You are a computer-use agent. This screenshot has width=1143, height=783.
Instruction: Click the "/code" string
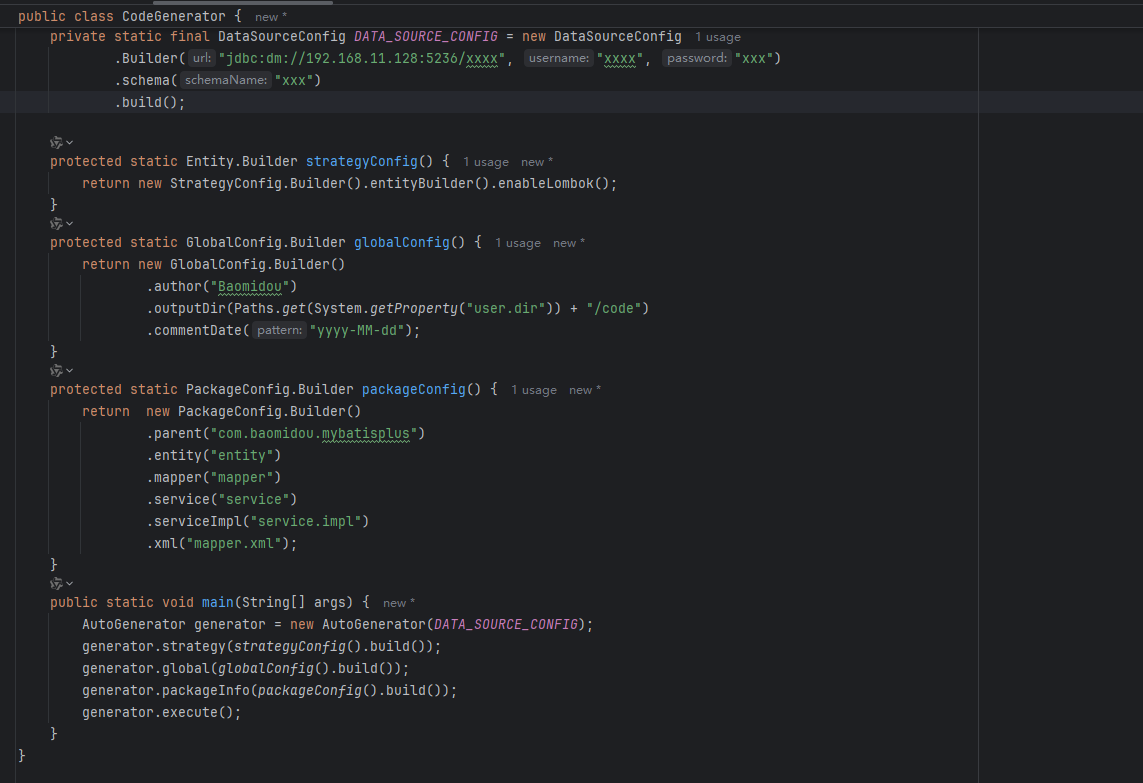click(x=614, y=308)
